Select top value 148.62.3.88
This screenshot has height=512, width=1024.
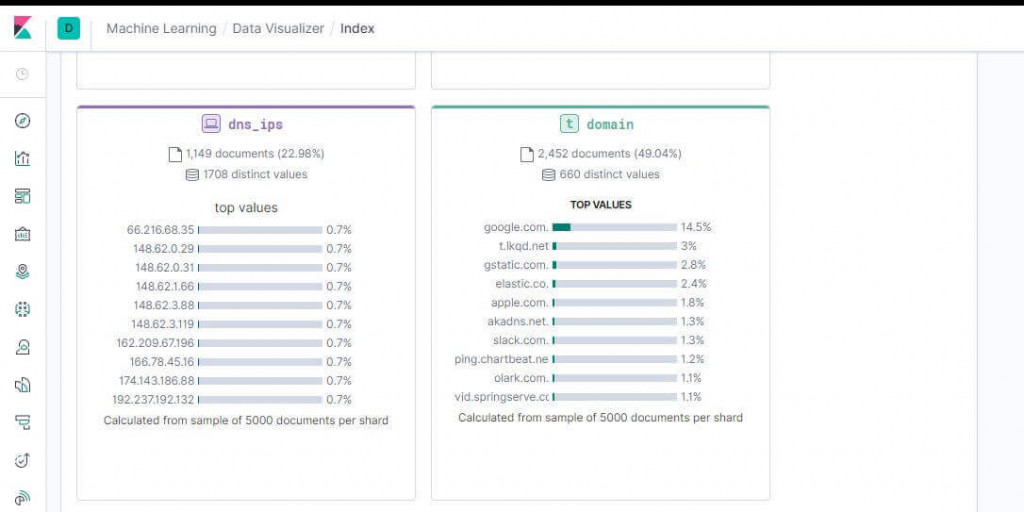[x=164, y=306]
